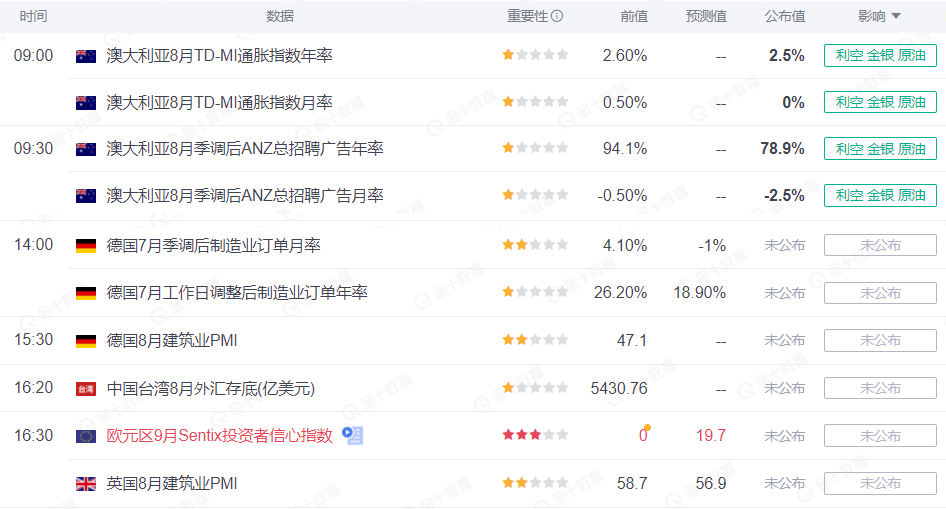This screenshot has width=946, height=509.
Task: Click 利空 金银 原油 tag for ANZ总招聘广告月率
Action: tap(880, 195)
